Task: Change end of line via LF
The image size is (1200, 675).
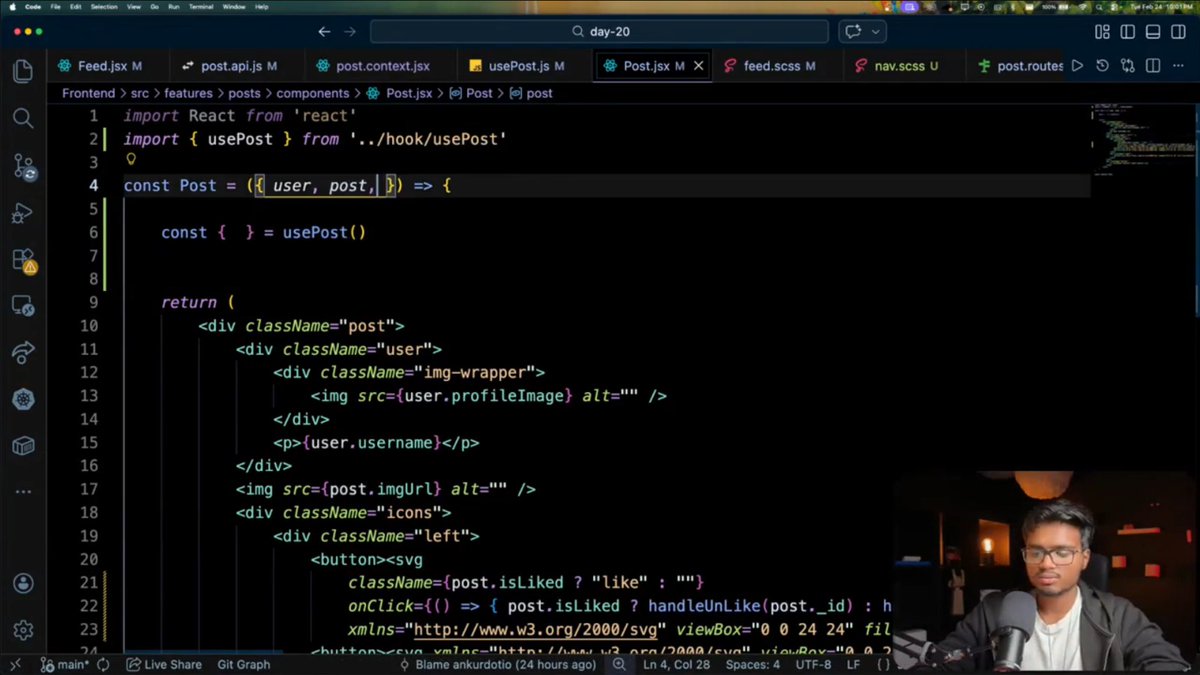Action: click(853, 664)
